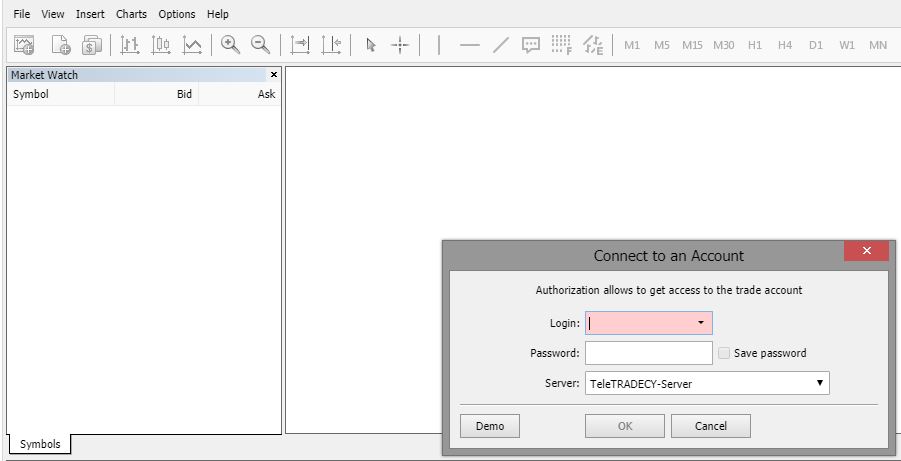Screen dimensions: 901x461
Task: Open the Help menu
Action: tap(218, 14)
